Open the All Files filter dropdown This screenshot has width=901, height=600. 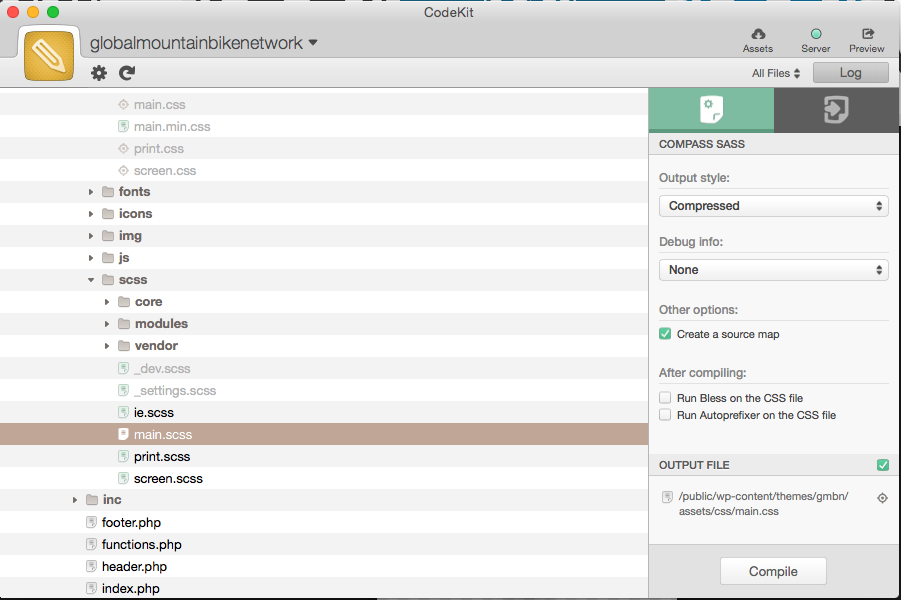tap(776, 73)
